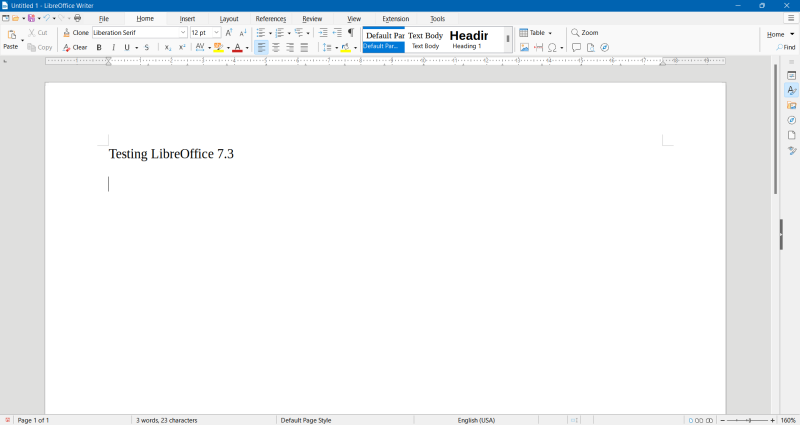
Task: Click the Grow font size icon
Action: (x=229, y=33)
